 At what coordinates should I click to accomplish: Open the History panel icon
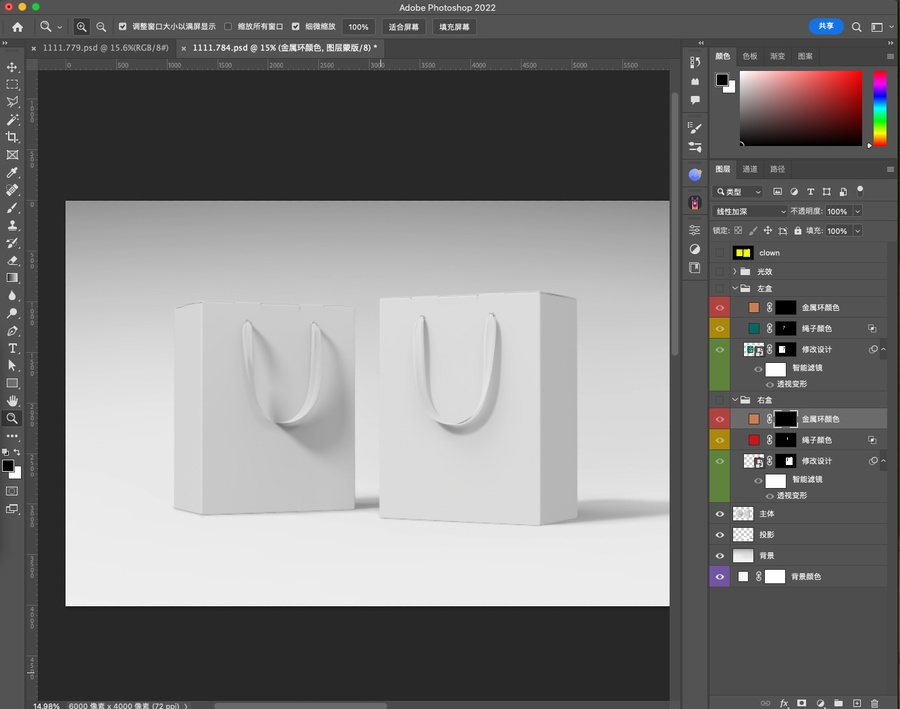tap(695, 62)
